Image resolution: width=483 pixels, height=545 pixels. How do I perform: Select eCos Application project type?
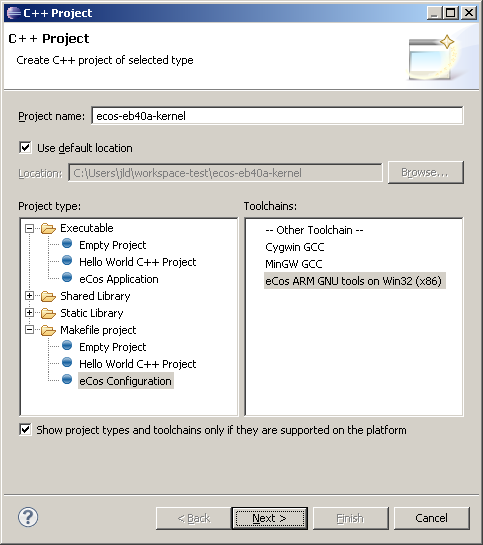(119, 279)
